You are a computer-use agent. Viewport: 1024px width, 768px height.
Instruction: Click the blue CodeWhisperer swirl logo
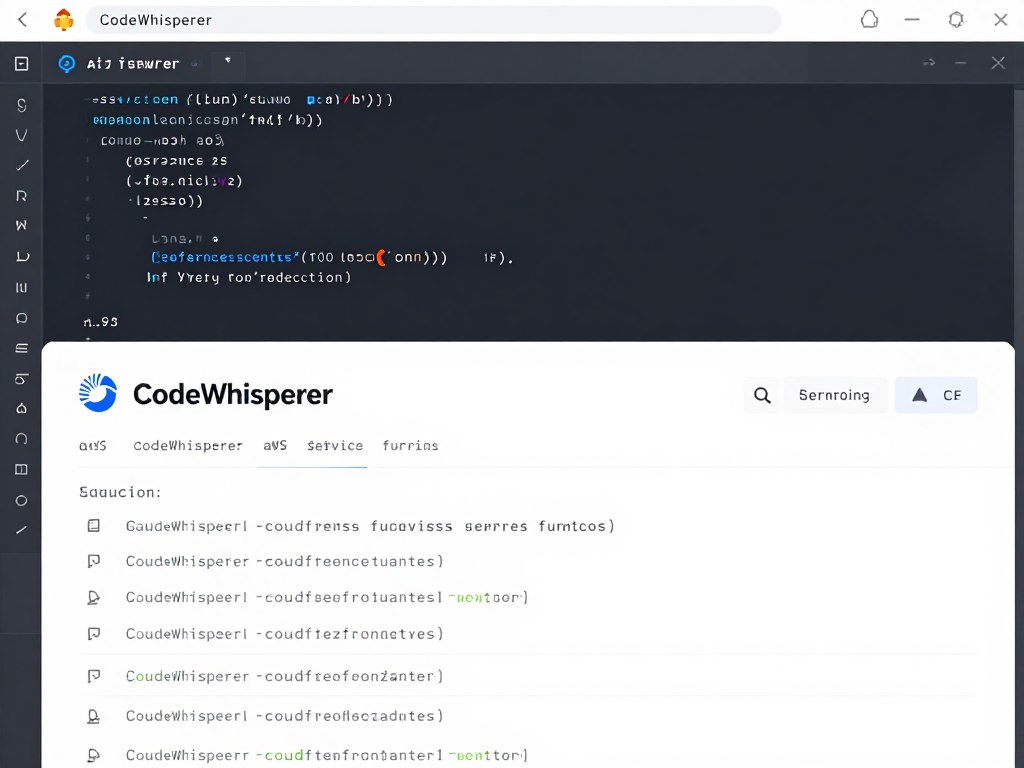(98, 393)
